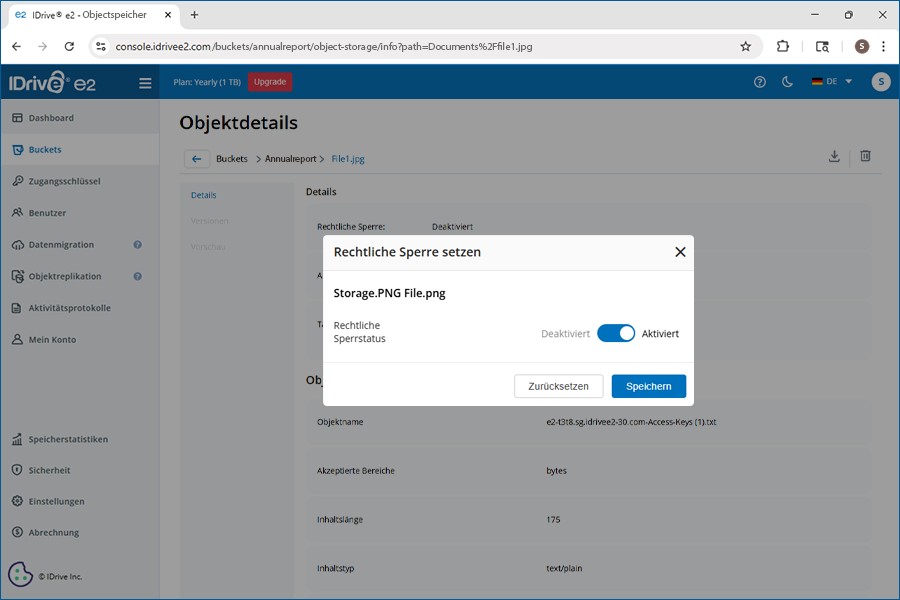Open Dashboard in the sidebar

coord(51,118)
